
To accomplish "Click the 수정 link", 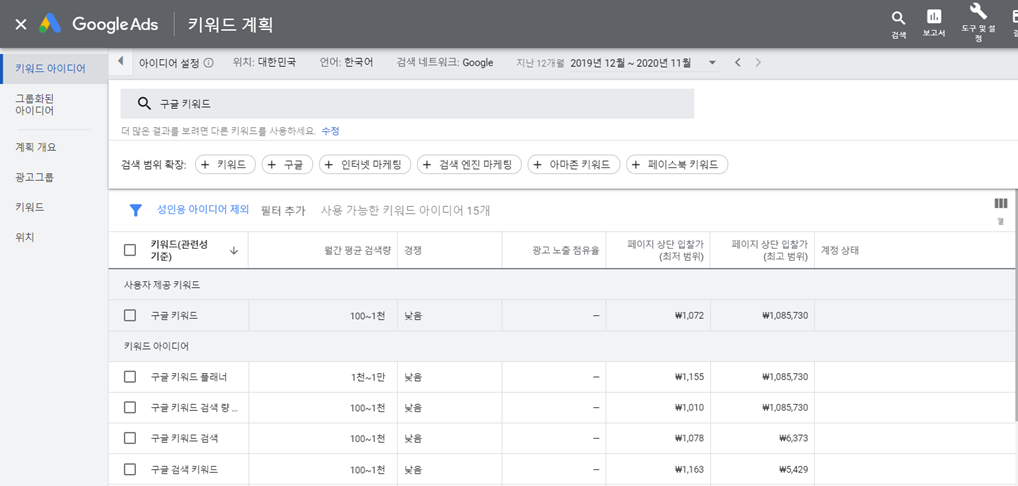I will coord(330,131).
